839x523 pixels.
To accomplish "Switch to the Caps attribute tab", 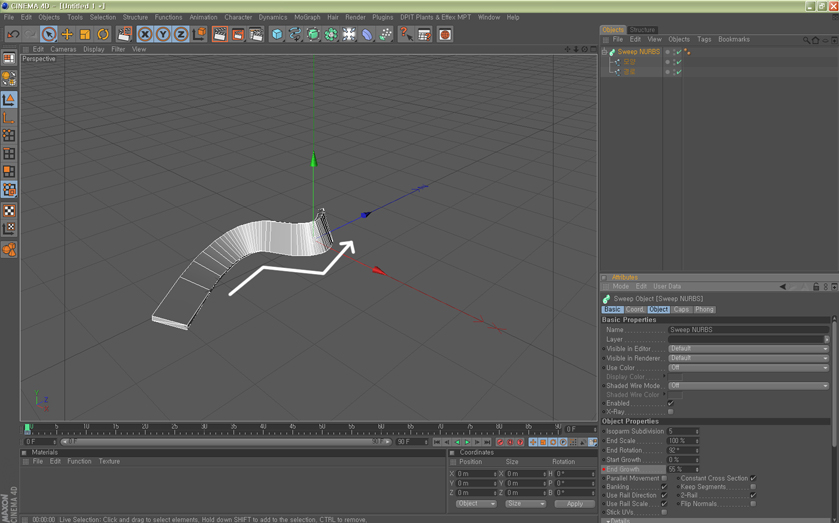I will point(681,309).
